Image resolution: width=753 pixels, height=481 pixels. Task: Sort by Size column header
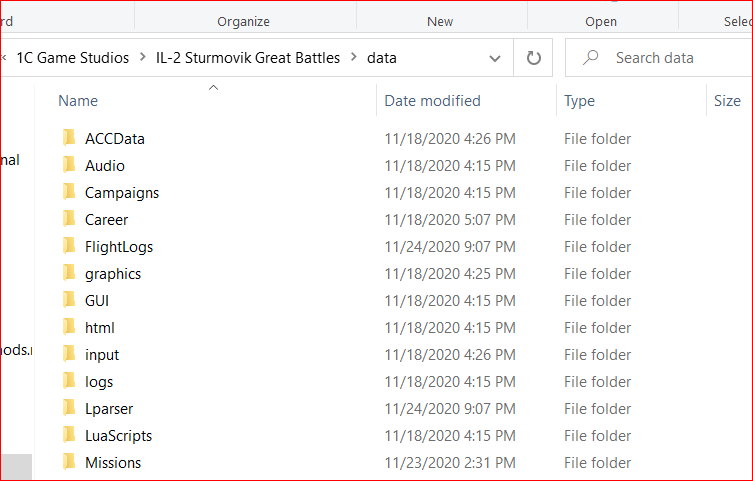point(727,101)
